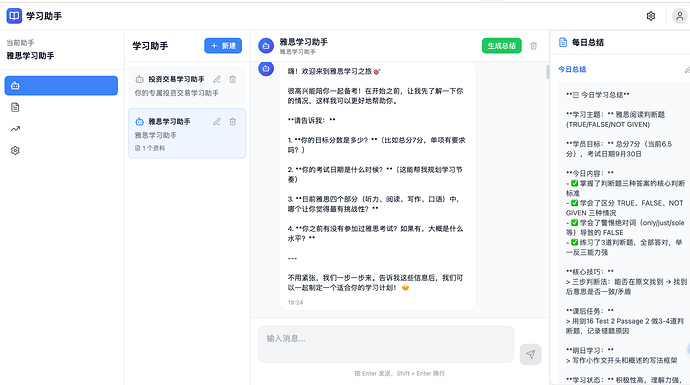Click edit pencil beside 今日总结
Viewport: 690px width, 385px height.
tap(687, 70)
